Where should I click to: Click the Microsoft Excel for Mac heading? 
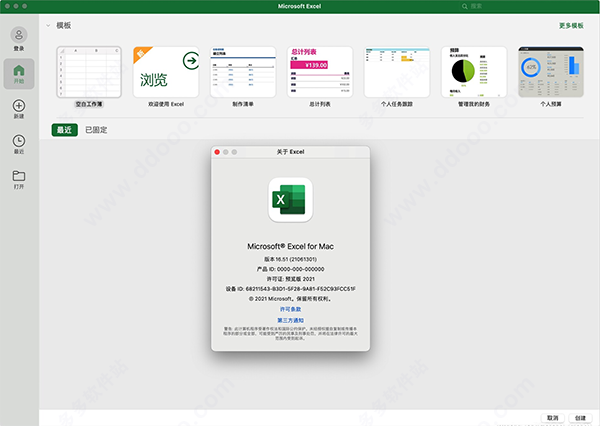pyautogui.click(x=290, y=246)
